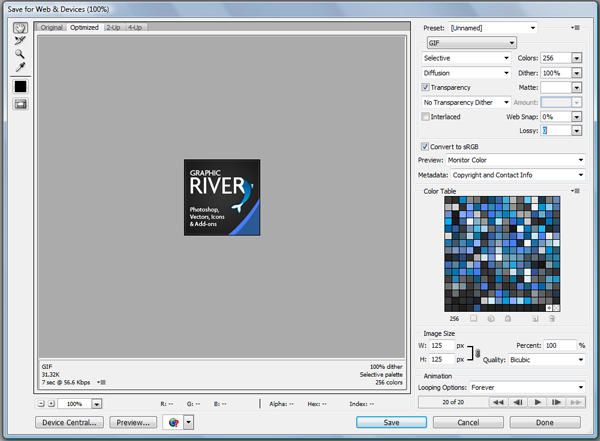600x441 pixels.
Task: Toggle slices visibility button
Action: click(20, 104)
